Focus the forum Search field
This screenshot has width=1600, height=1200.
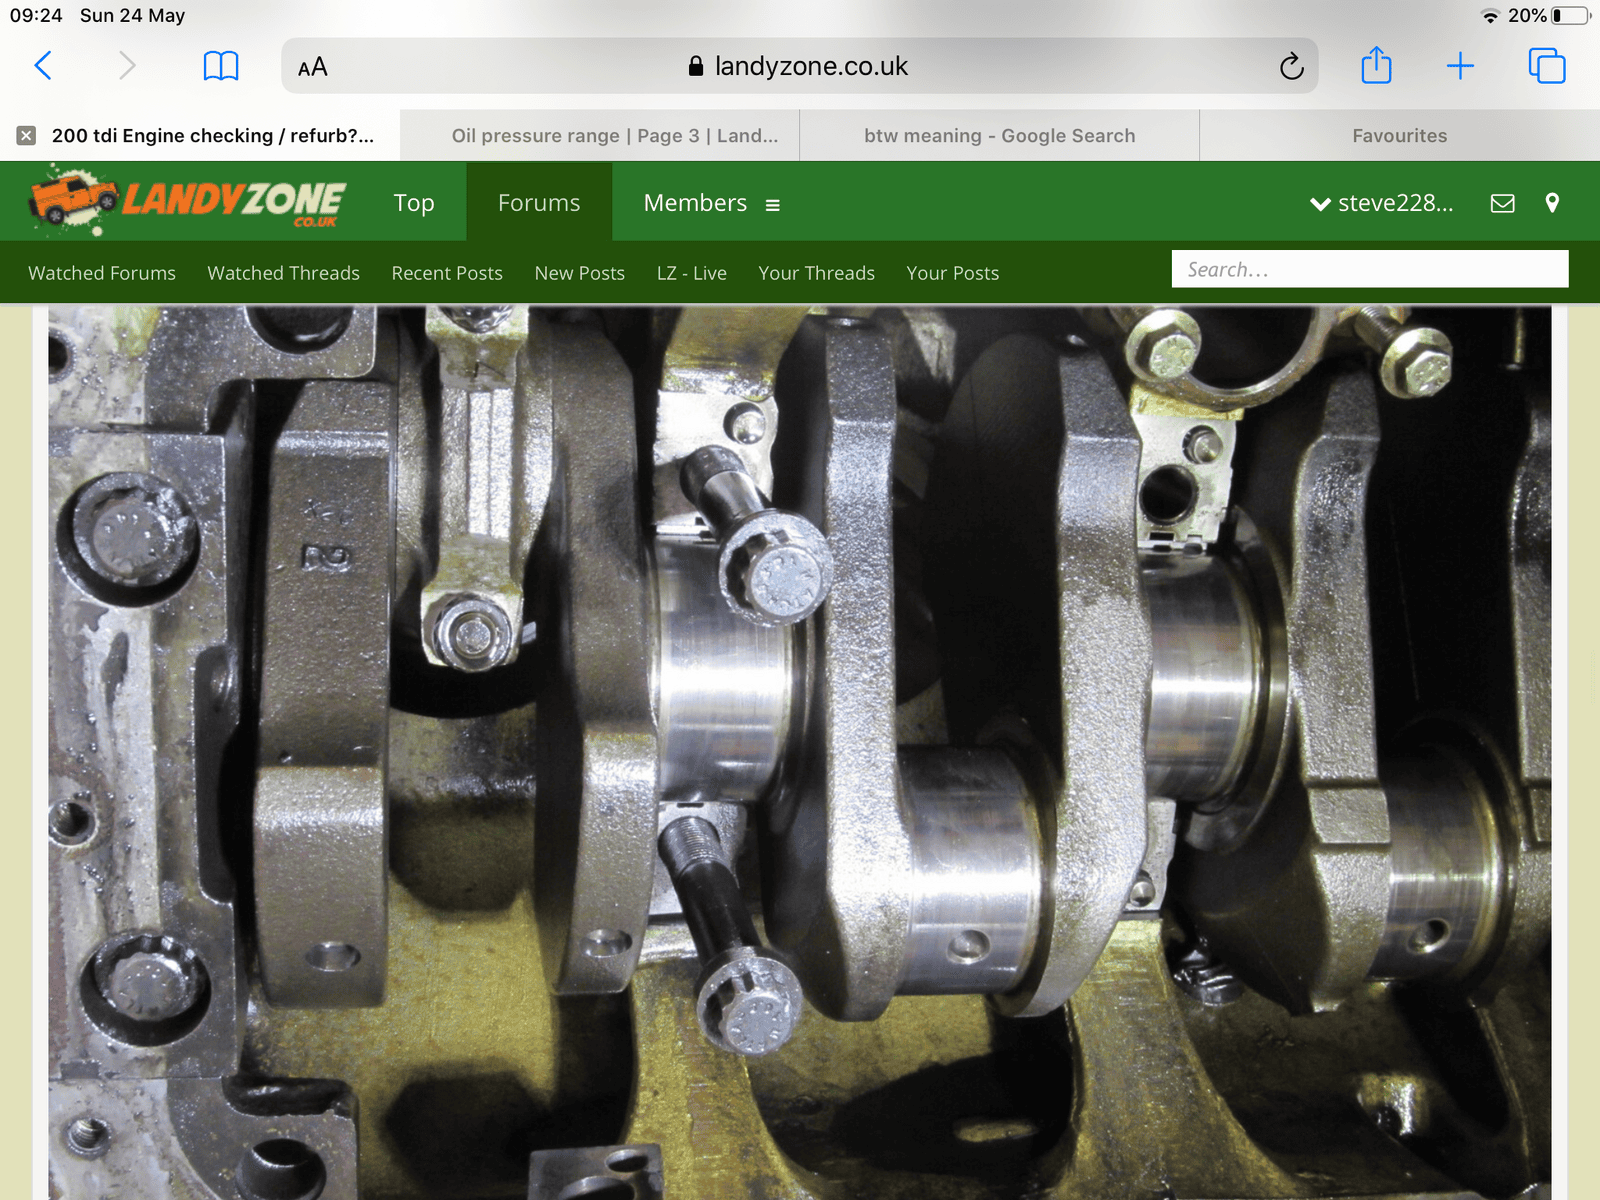[x=1370, y=269]
